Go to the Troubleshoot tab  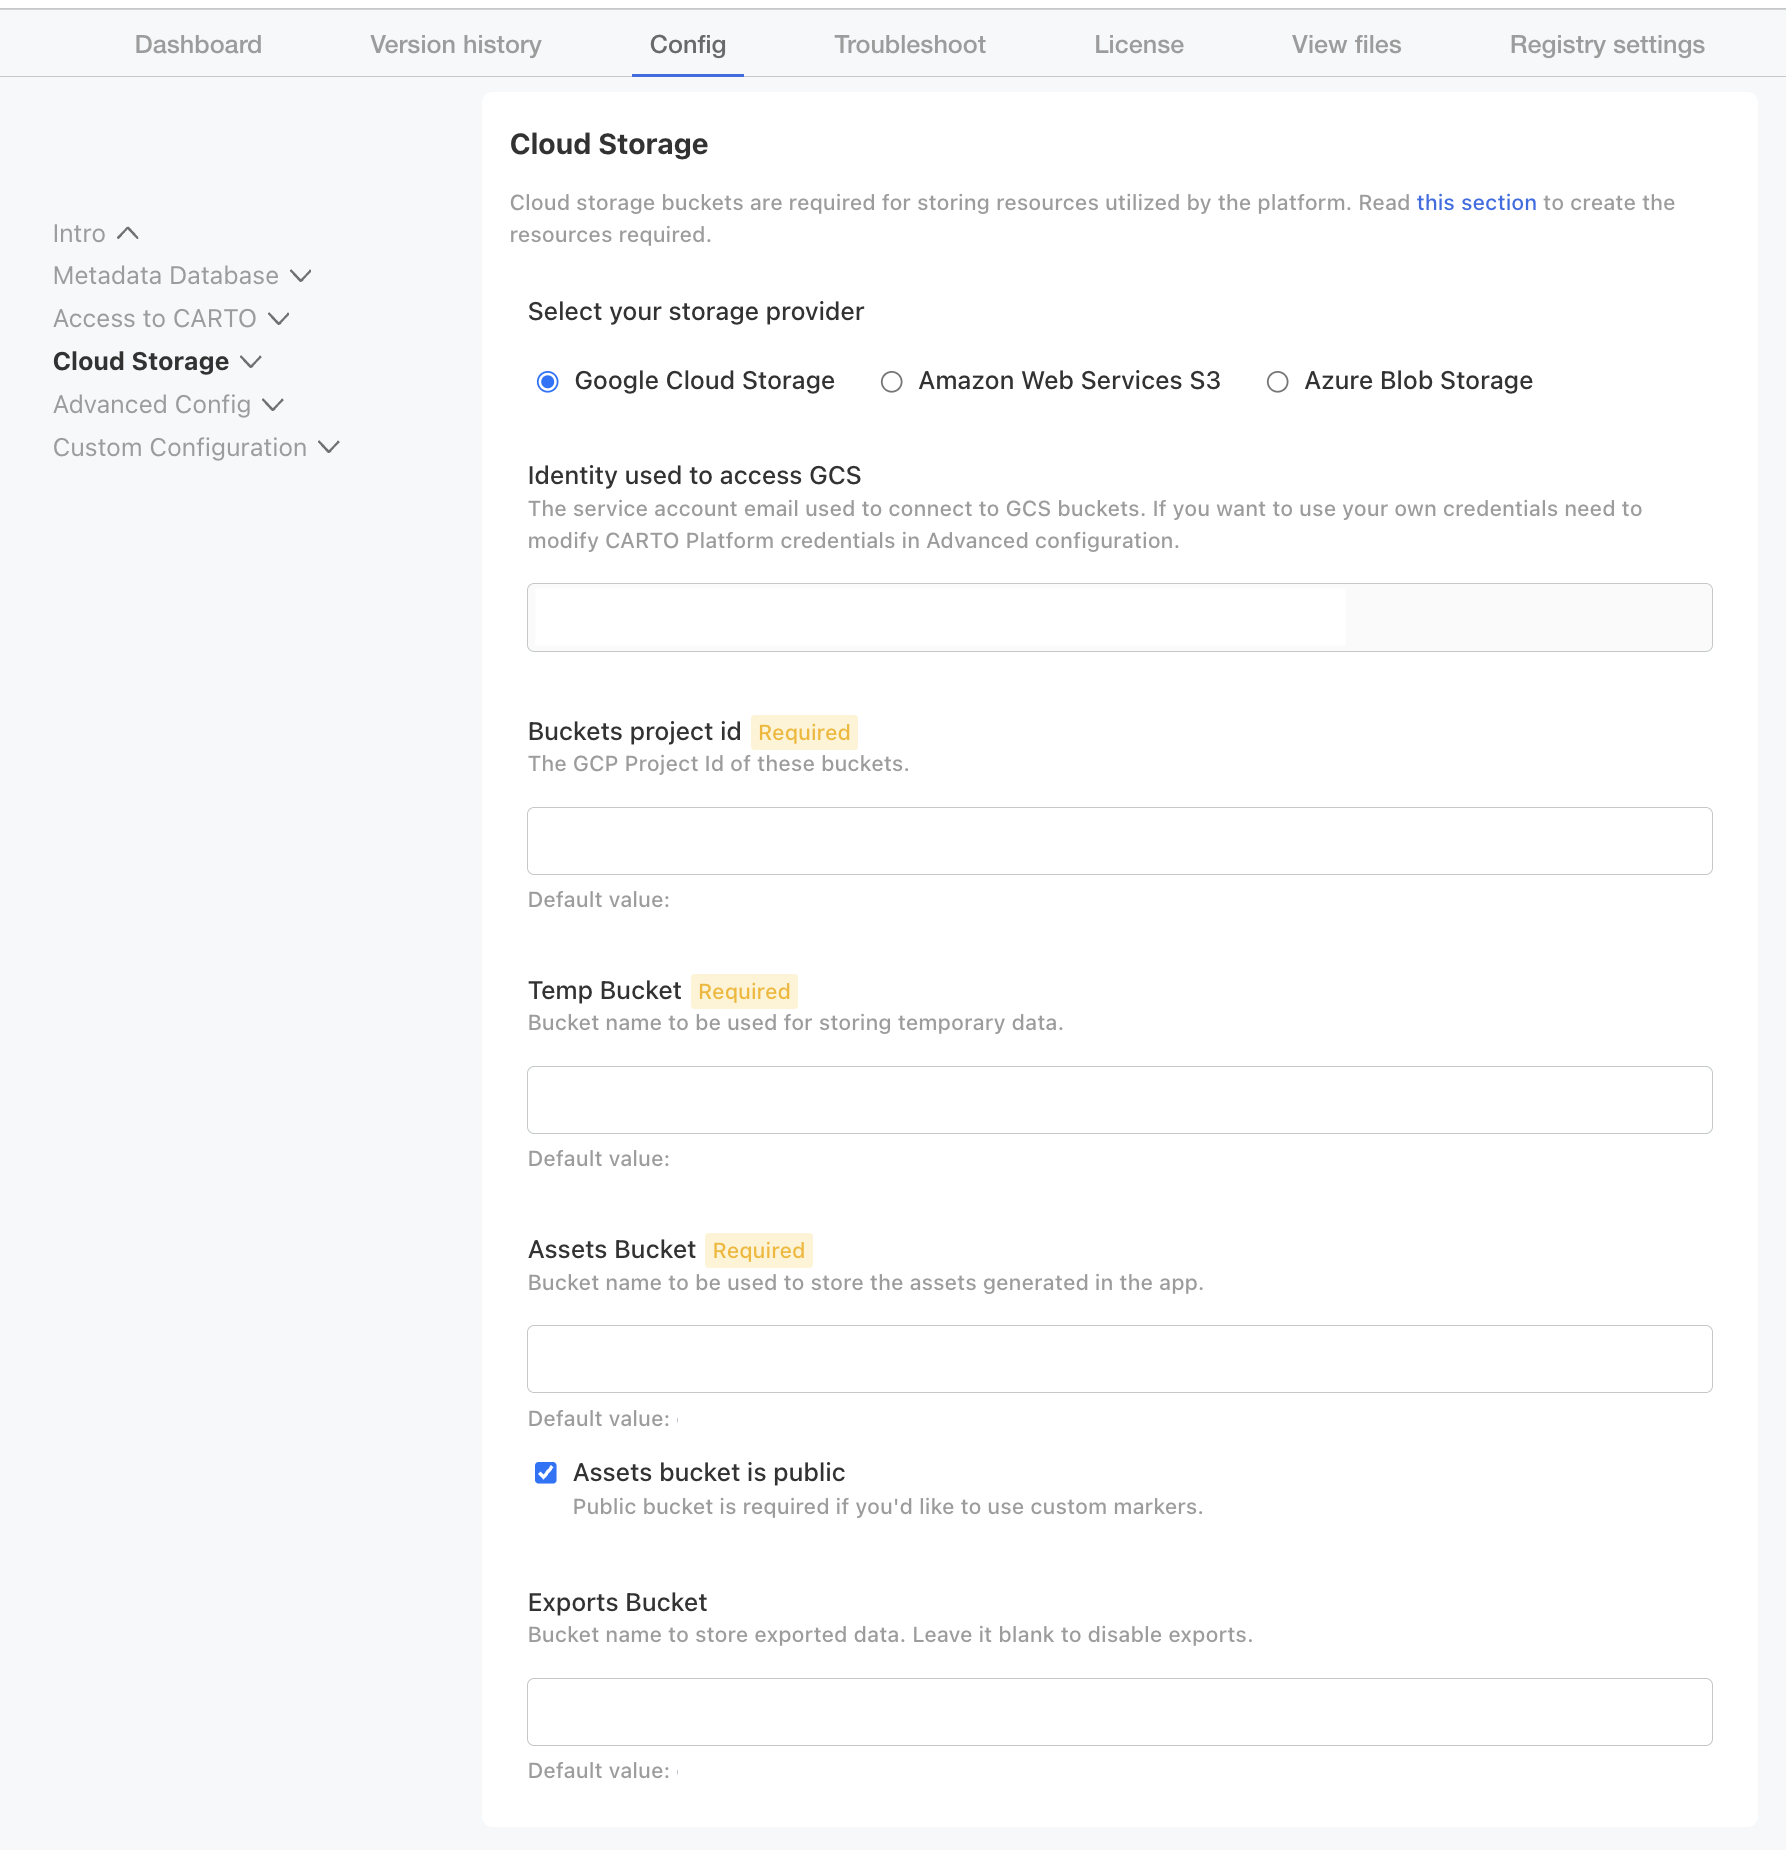click(x=909, y=45)
